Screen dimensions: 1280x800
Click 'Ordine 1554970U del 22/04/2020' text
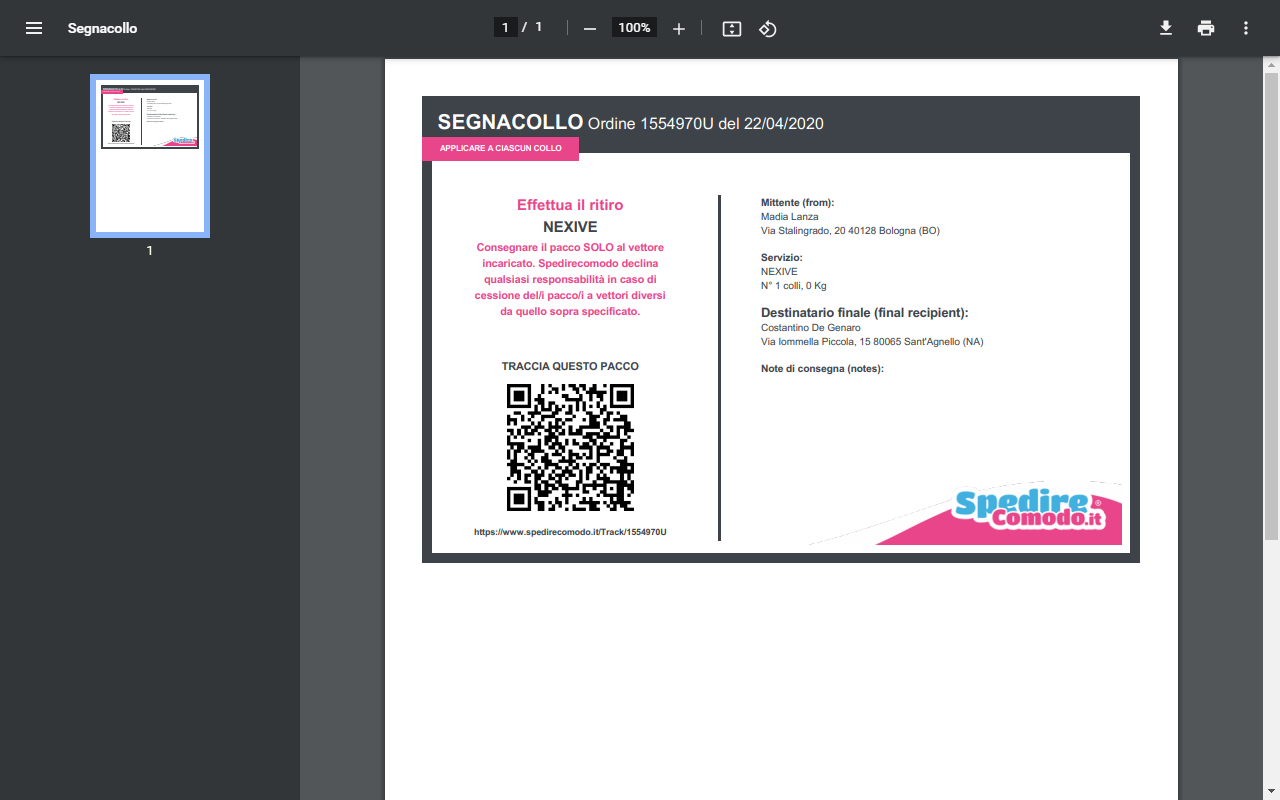pos(706,124)
